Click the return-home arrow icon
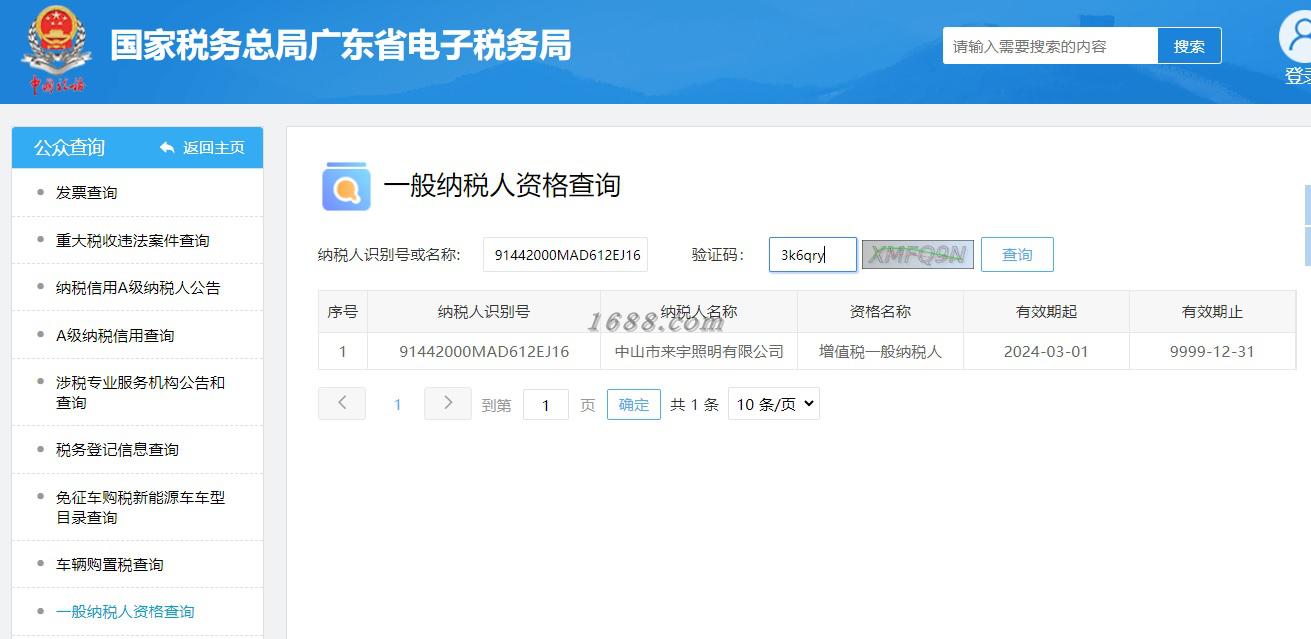 pos(167,148)
